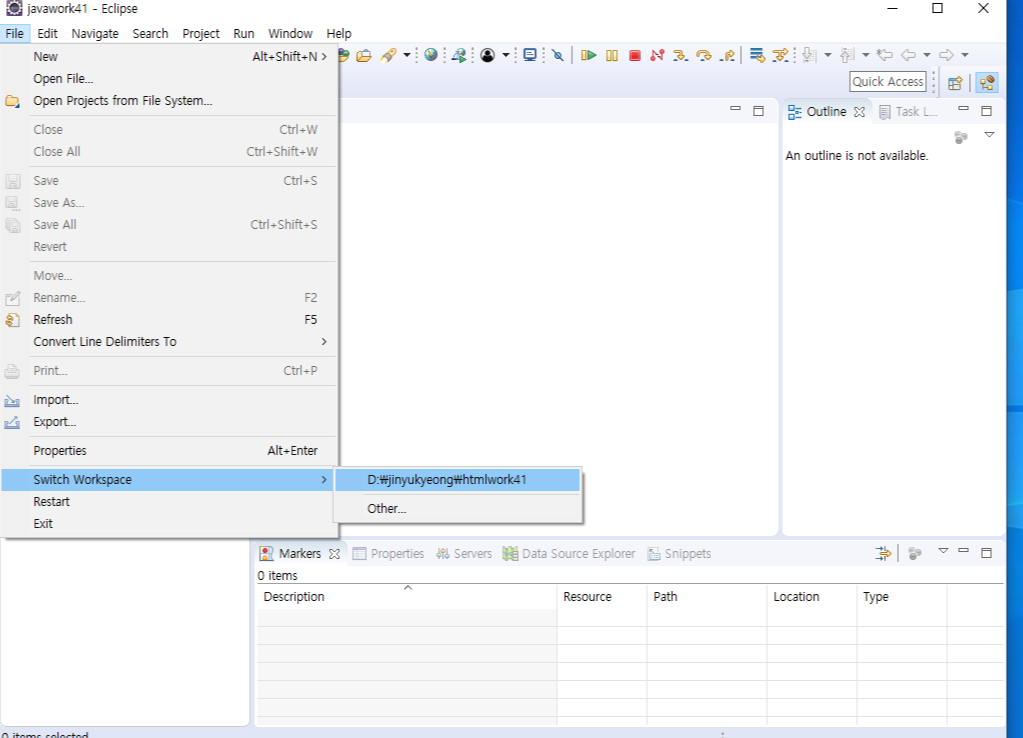Switch to the Servers tab
Image resolution: width=1023 pixels, height=738 pixels.
(464, 553)
